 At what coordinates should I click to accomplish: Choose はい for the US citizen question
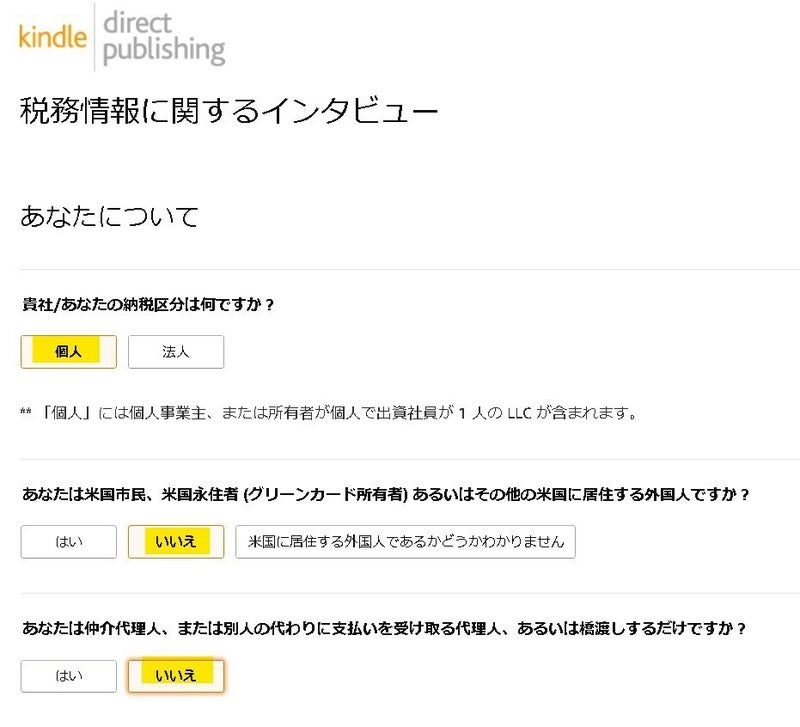pos(68,542)
